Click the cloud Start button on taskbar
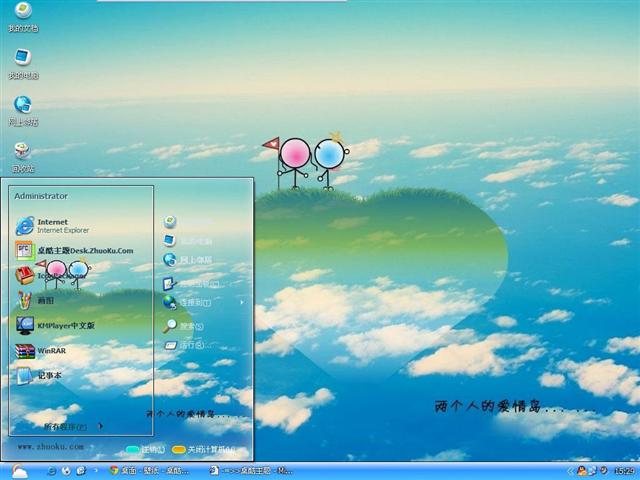The image size is (640, 480). 19,471
